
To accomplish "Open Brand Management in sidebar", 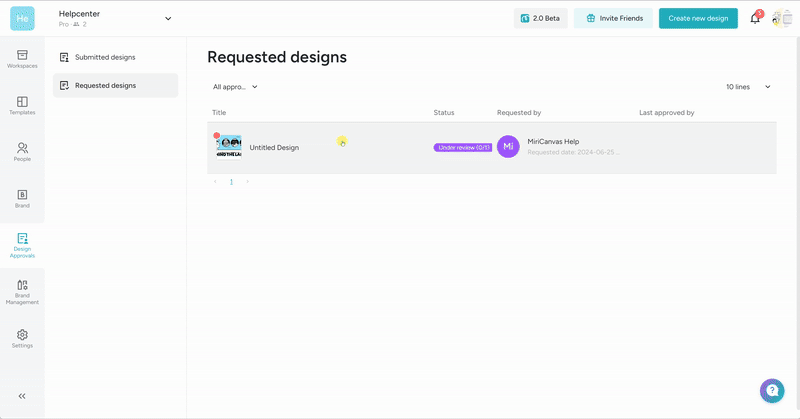I will (x=22, y=292).
